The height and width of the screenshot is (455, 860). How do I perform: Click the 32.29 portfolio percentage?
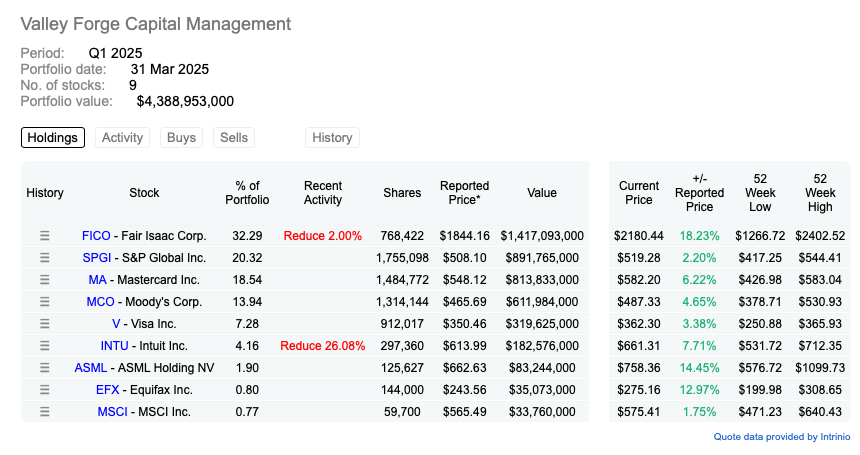[247, 236]
